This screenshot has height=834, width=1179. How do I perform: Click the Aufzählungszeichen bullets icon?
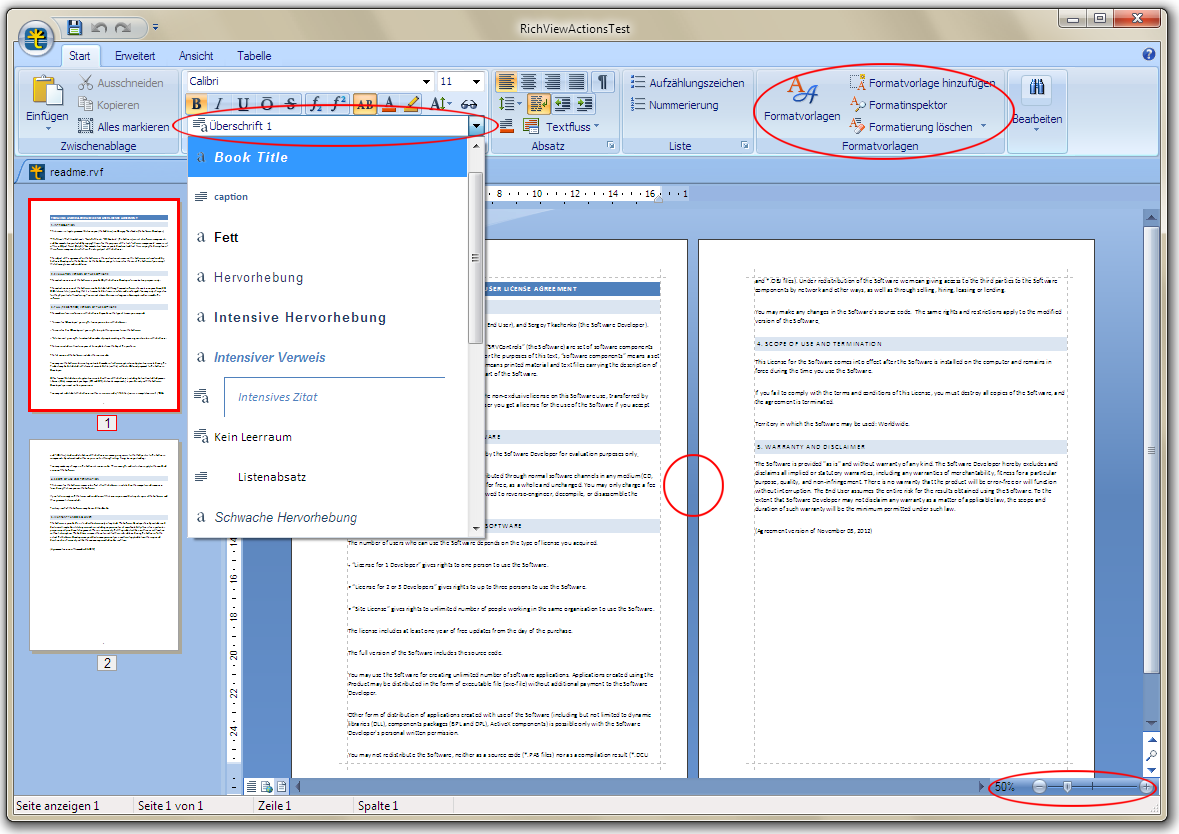(638, 83)
